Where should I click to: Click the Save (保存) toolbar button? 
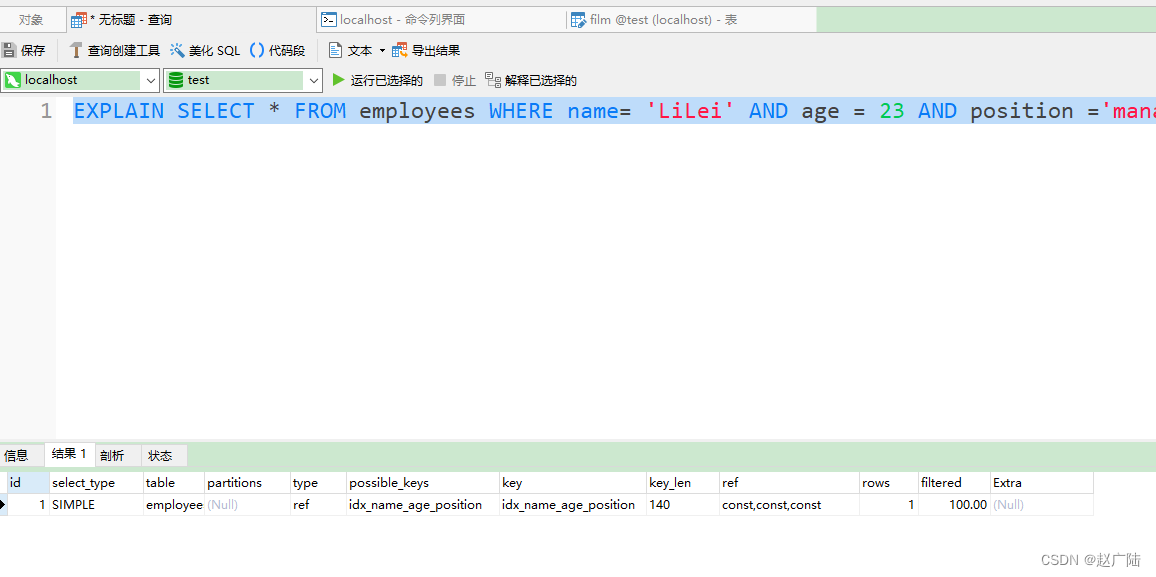point(24,50)
